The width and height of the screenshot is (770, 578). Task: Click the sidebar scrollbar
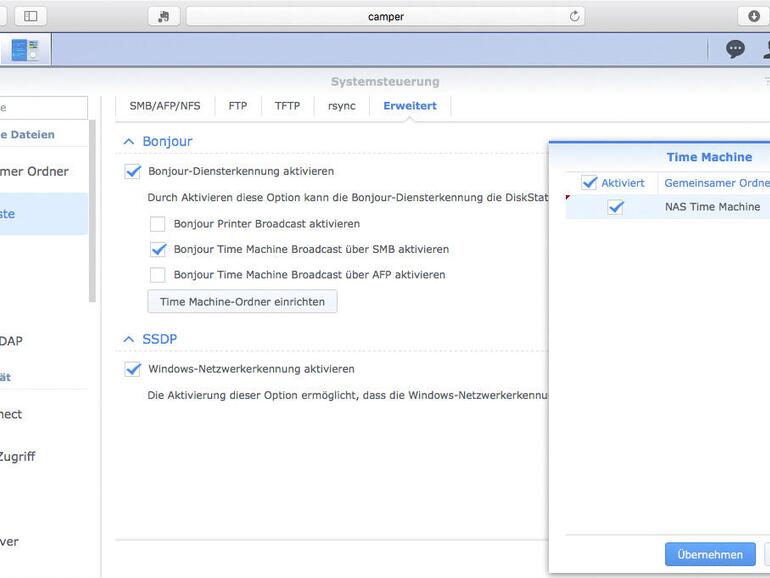(x=92, y=211)
